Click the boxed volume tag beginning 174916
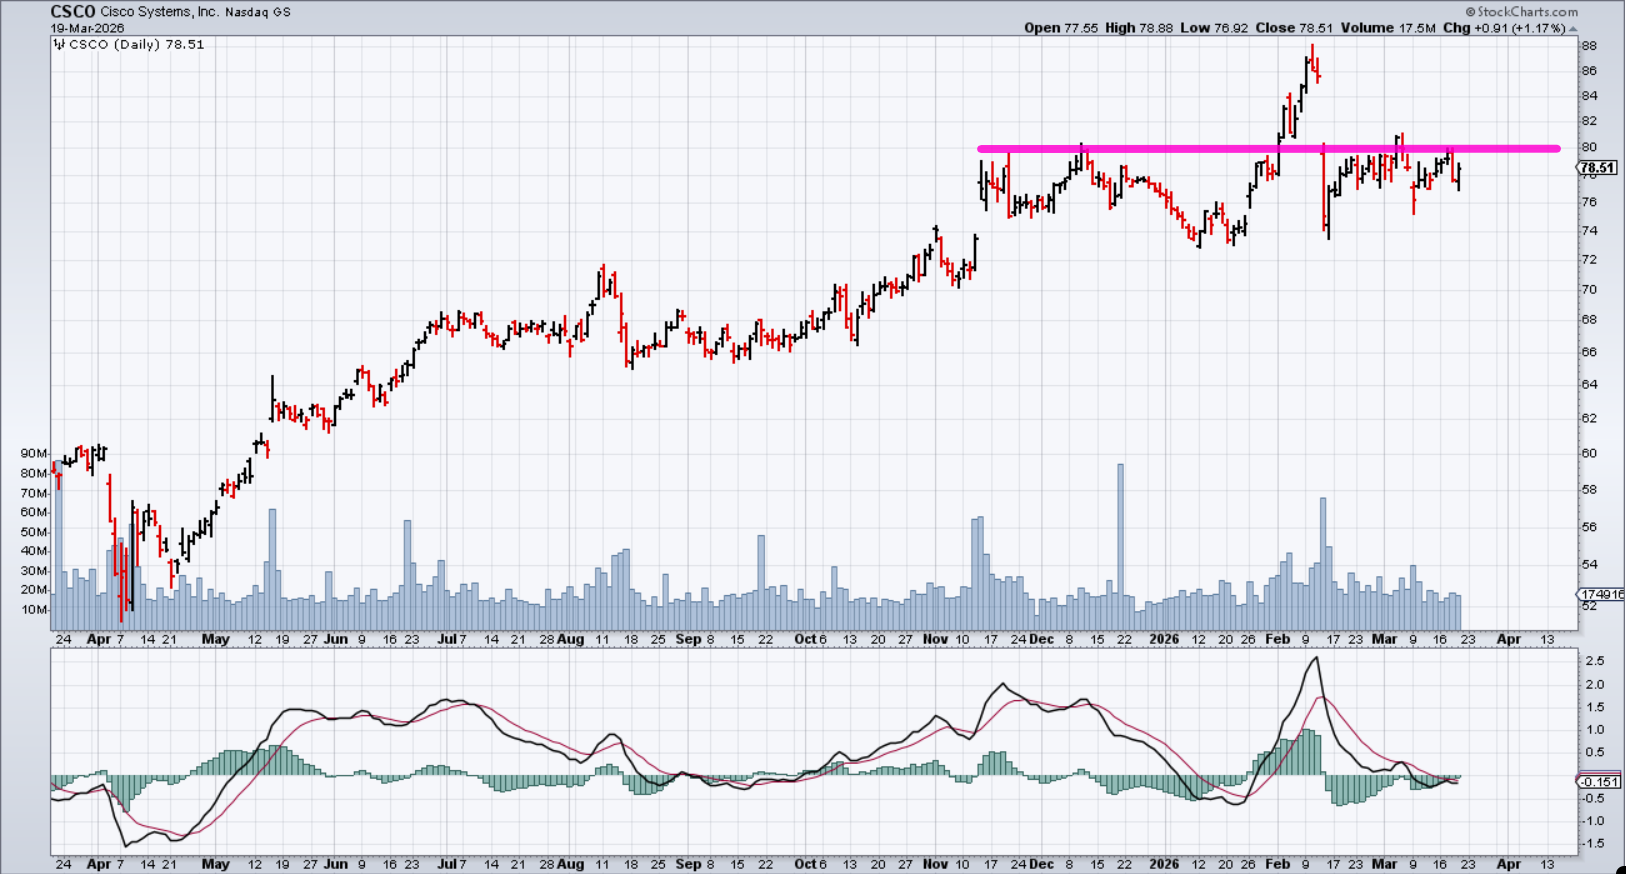The width and height of the screenshot is (1626, 874). pos(1602,594)
